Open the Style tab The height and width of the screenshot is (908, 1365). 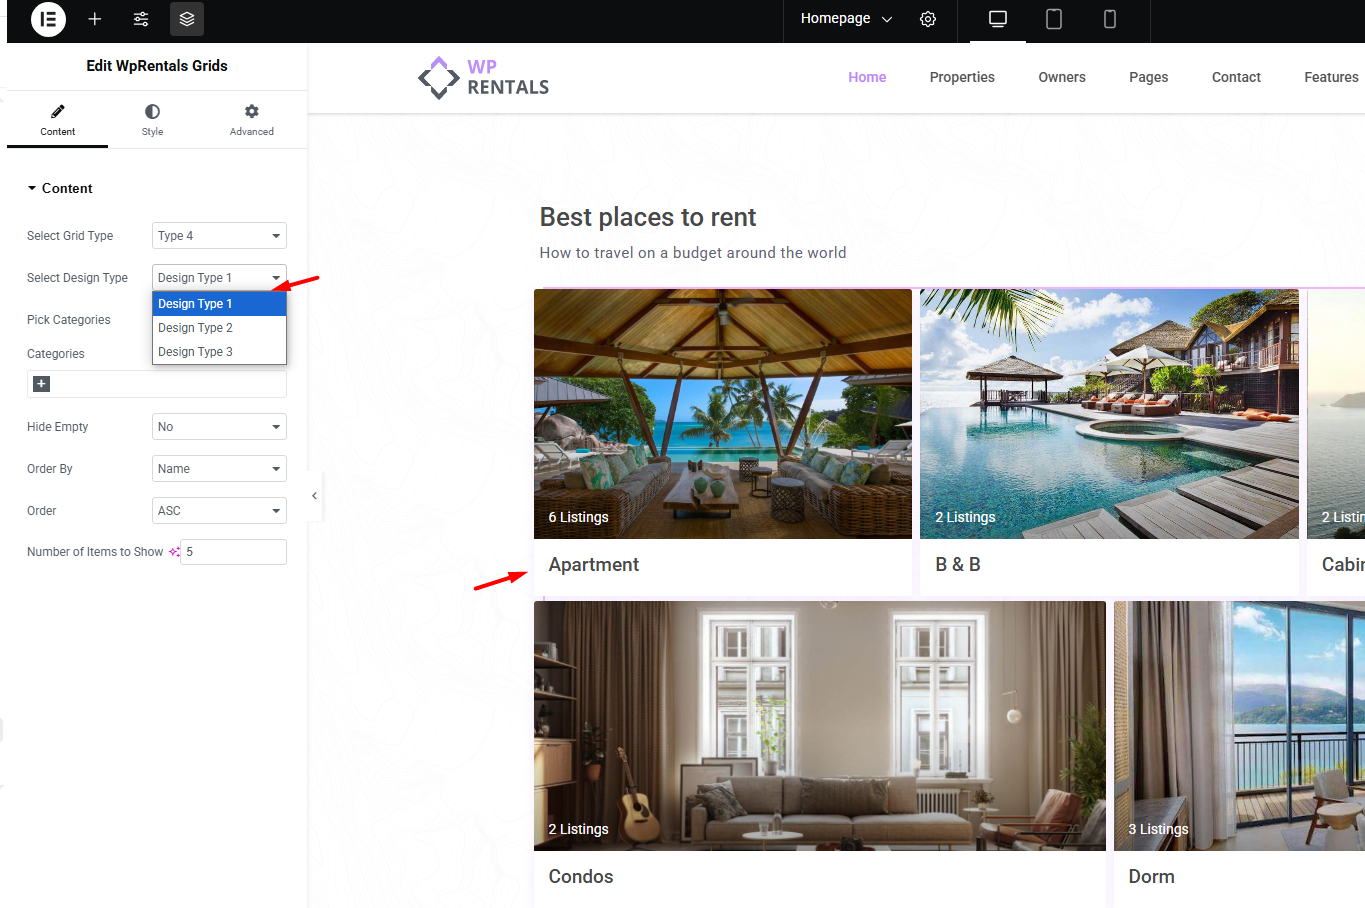152,120
